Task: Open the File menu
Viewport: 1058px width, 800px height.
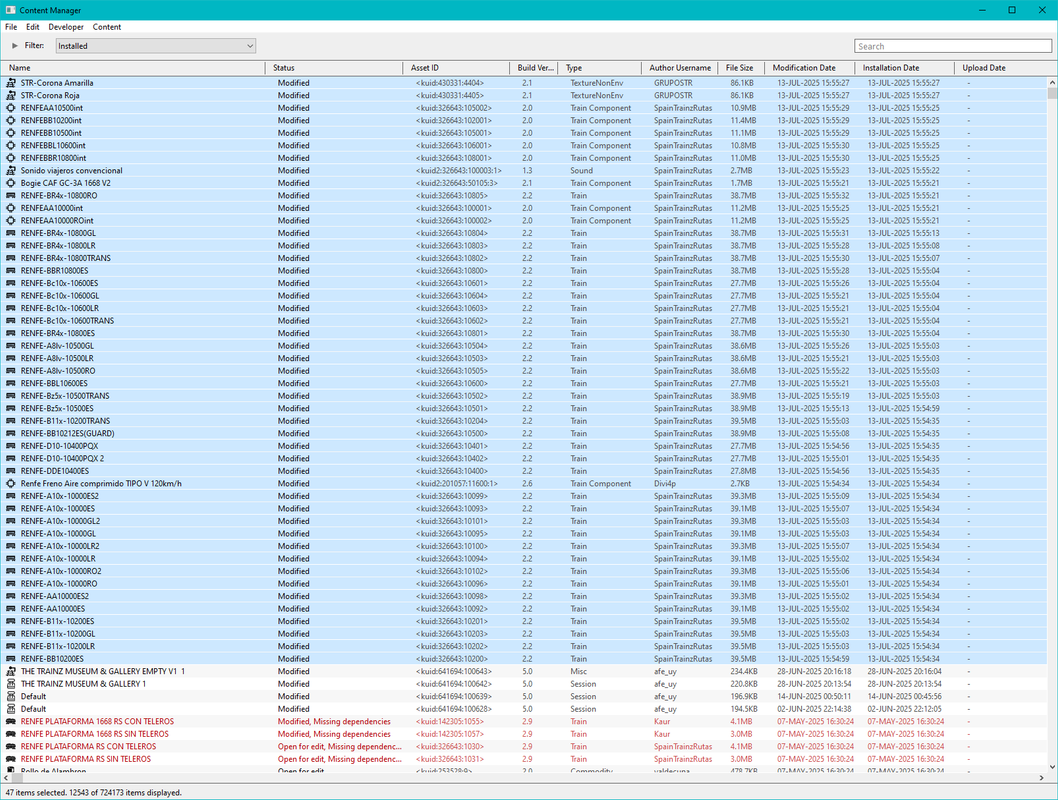Action: [x=11, y=27]
